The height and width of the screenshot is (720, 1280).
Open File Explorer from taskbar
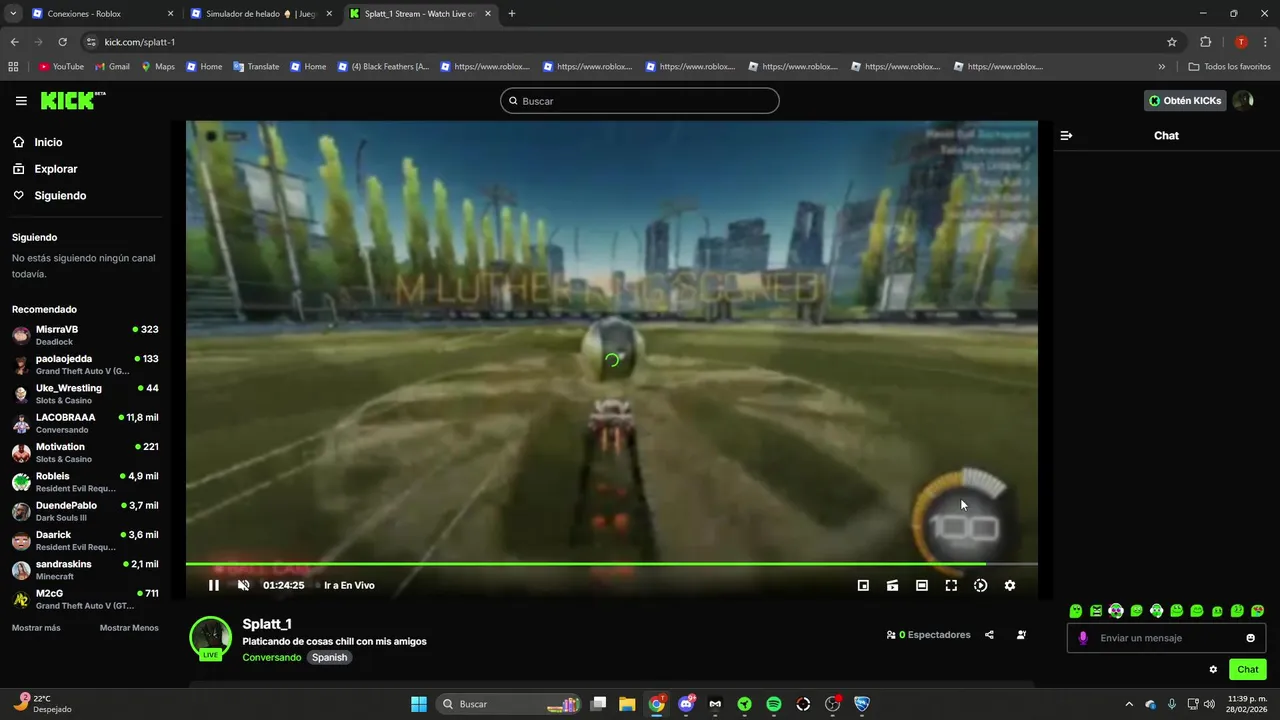point(627,704)
